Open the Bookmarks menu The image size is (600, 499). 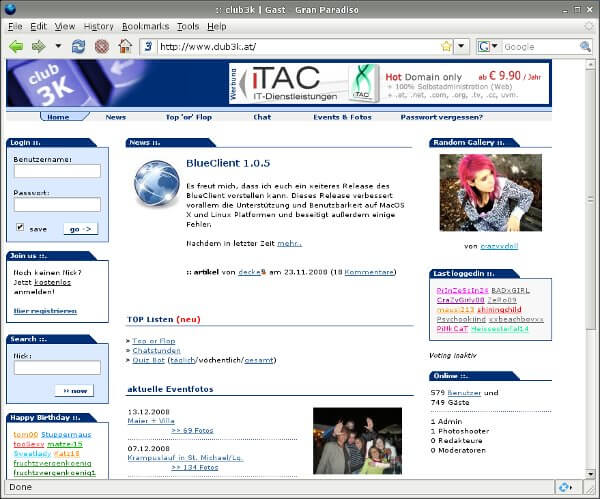coord(145,25)
